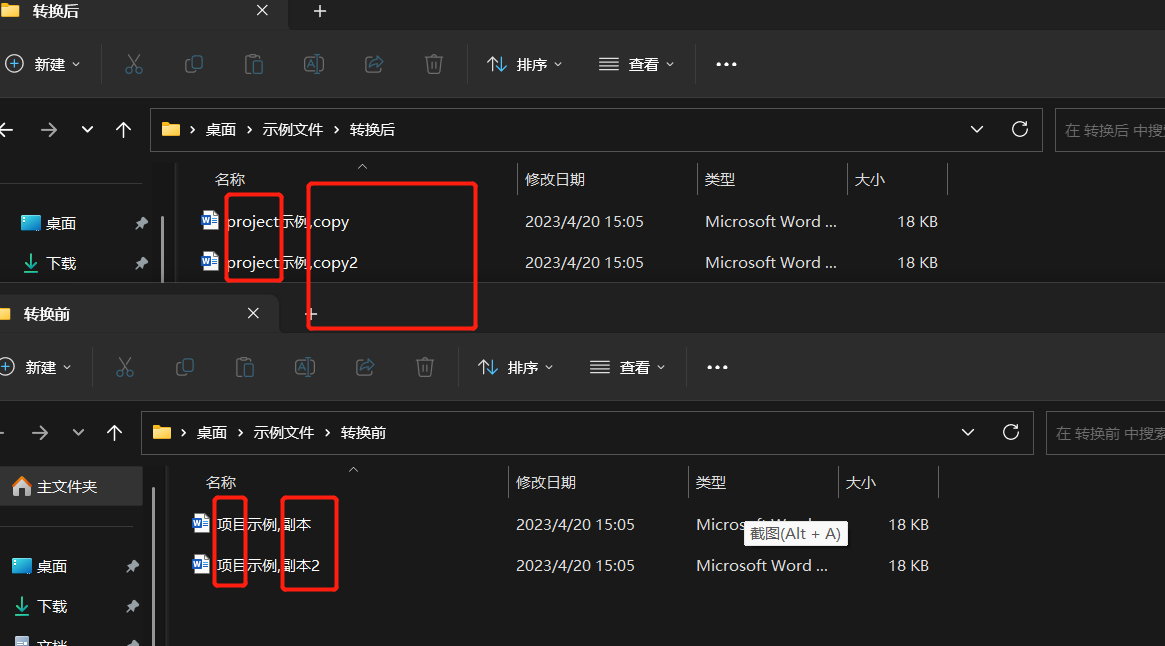Open a new tab with the plus icon
Image resolution: width=1165 pixels, height=646 pixels.
click(319, 12)
